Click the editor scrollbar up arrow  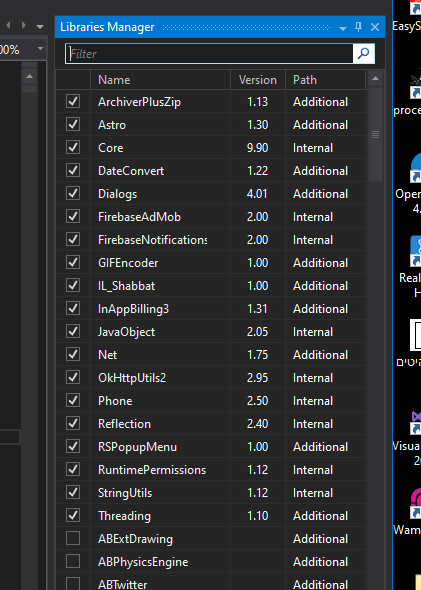pyautogui.click(x=29, y=77)
